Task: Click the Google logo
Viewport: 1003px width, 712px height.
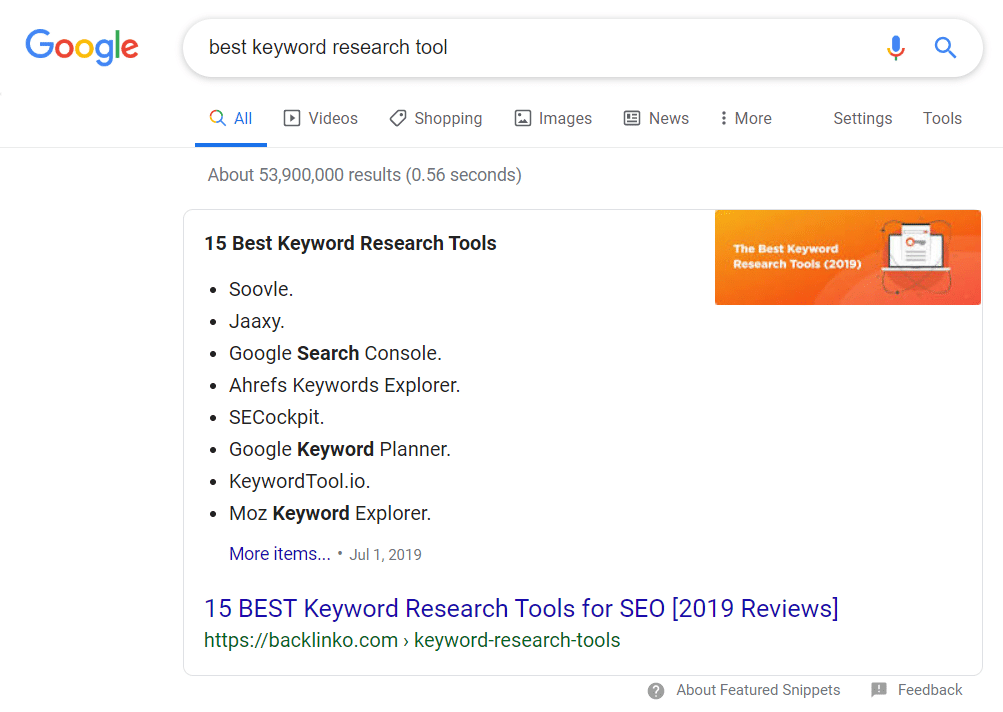Action: [x=82, y=47]
